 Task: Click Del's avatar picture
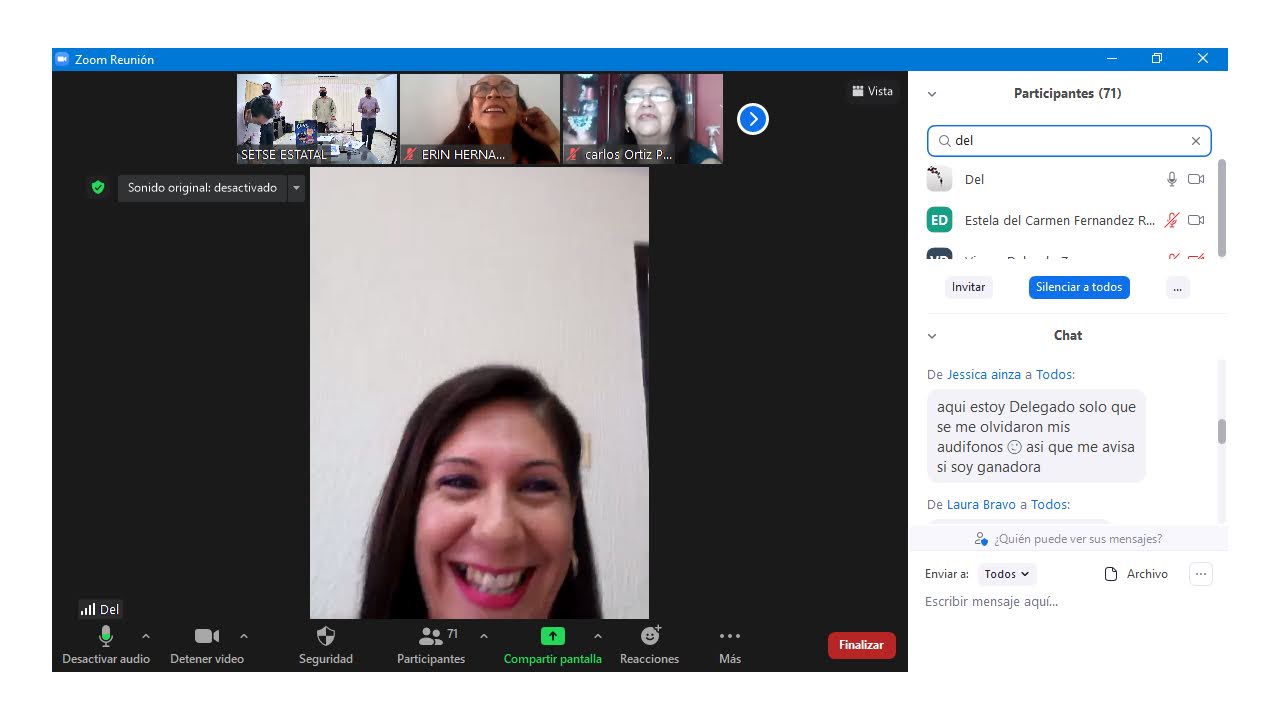tap(939, 179)
